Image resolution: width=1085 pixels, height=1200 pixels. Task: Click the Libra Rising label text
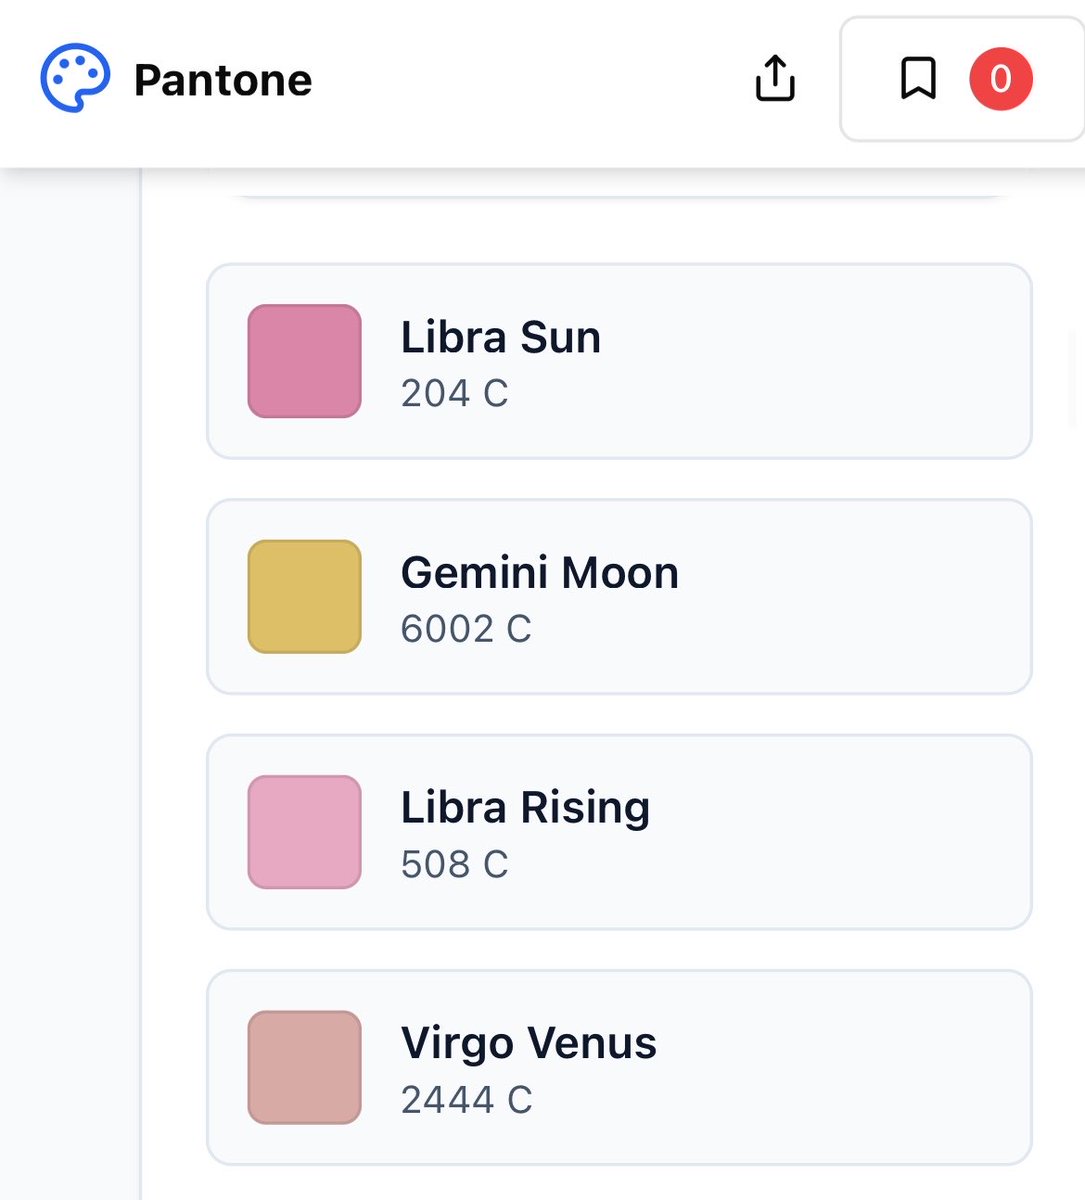pyautogui.click(x=525, y=808)
